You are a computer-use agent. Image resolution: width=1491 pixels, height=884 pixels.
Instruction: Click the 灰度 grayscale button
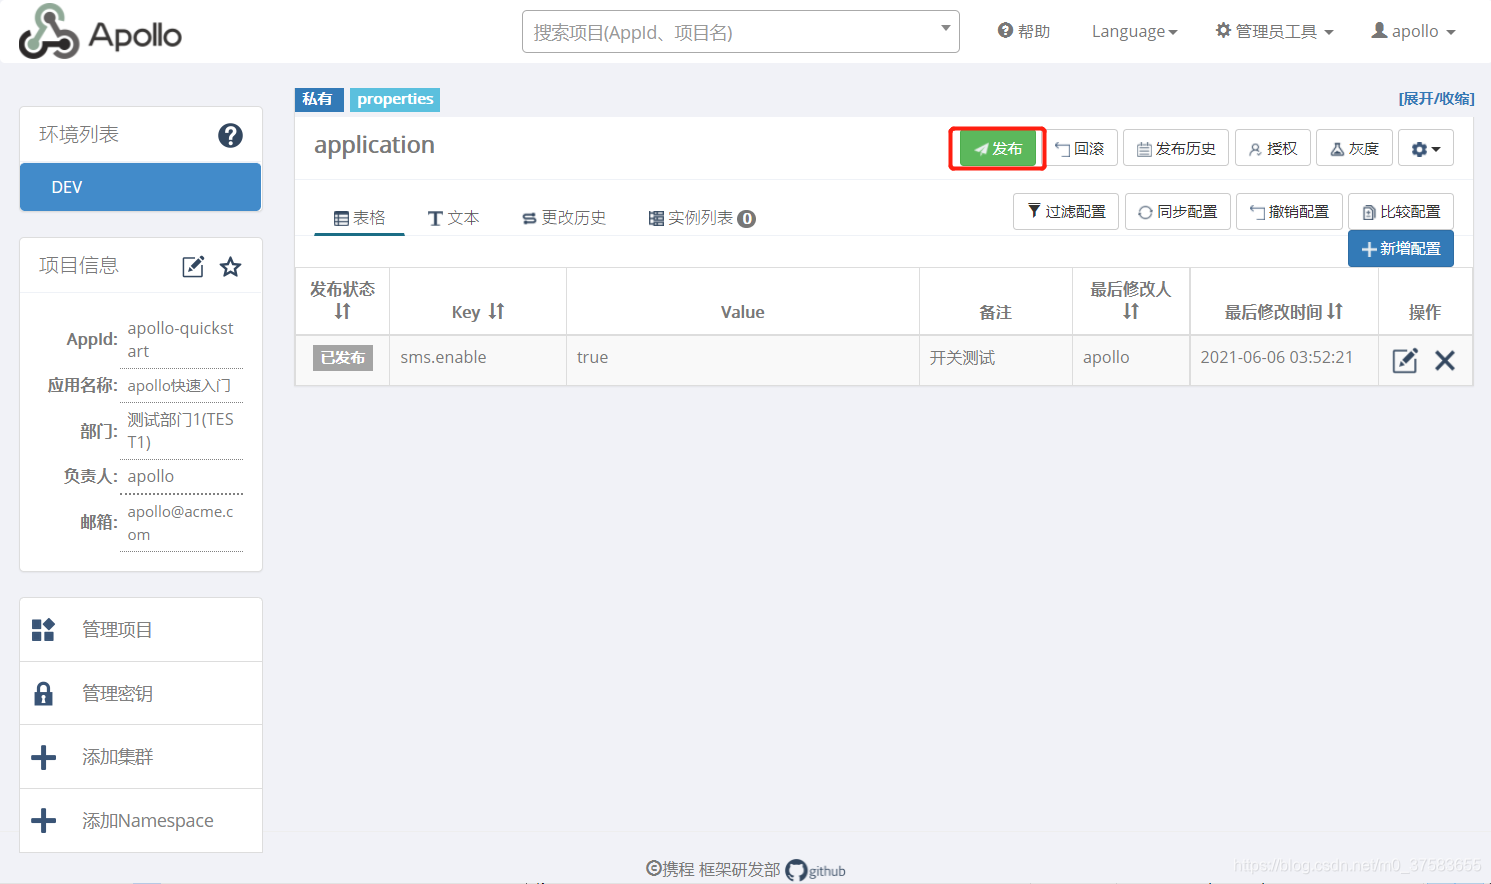(x=1354, y=149)
